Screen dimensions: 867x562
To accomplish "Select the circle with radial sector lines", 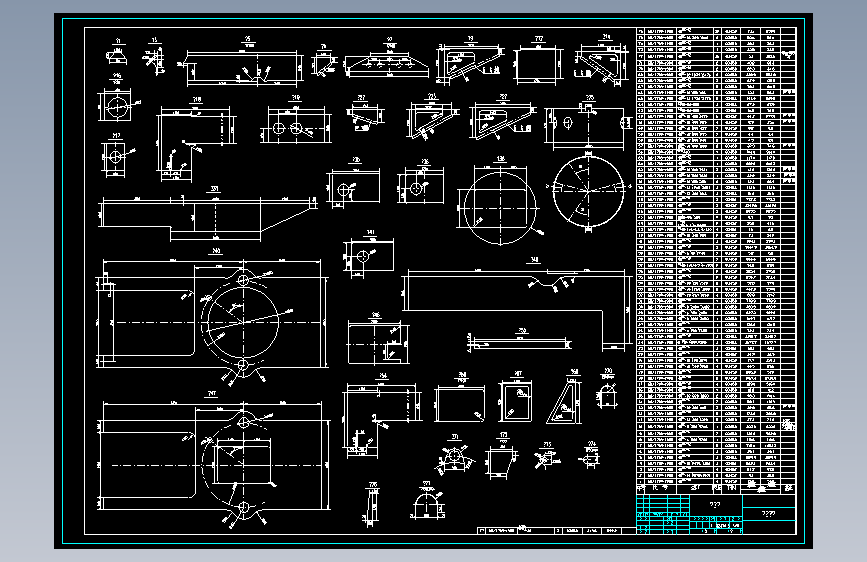I will tap(588, 191).
